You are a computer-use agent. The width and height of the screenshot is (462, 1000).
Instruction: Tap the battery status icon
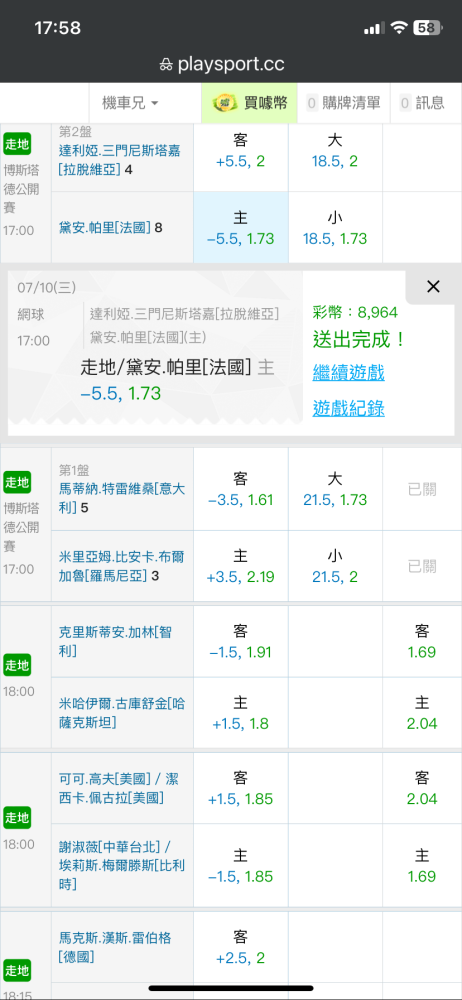(427, 27)
